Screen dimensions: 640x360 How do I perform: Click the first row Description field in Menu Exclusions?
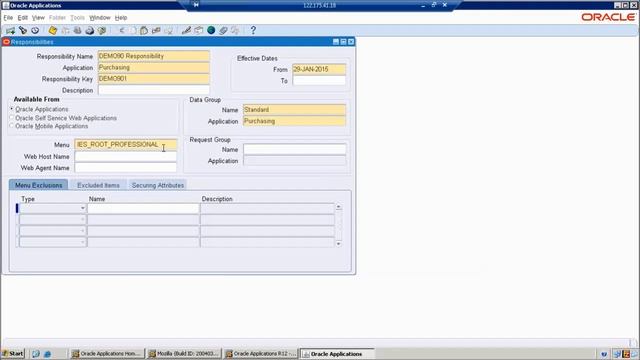[x=267, y=209]
